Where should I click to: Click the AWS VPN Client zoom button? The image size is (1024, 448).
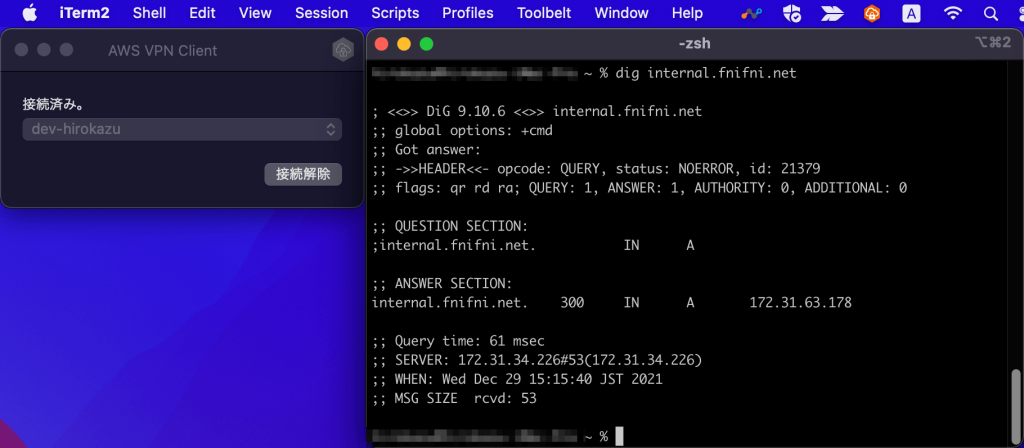tap(66, 50)
